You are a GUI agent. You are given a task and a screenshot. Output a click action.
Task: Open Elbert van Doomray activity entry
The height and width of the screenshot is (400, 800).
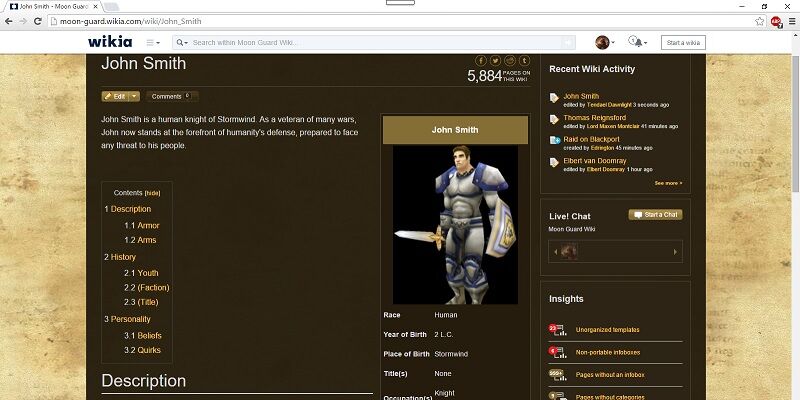click(594, 161)
